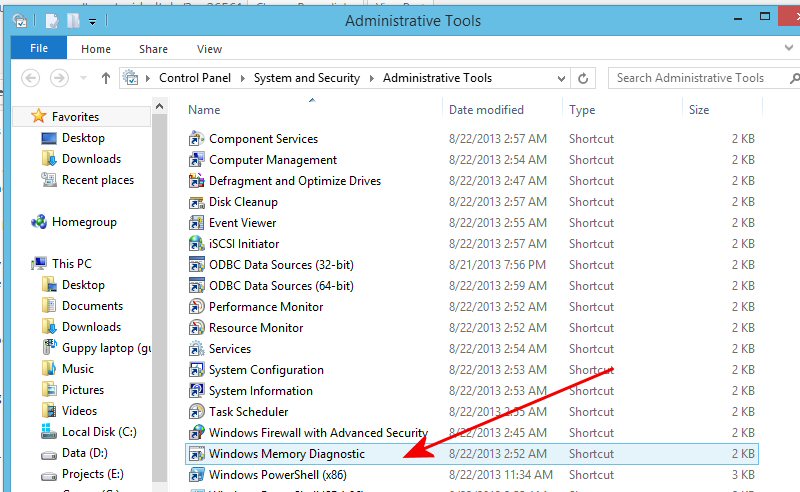Image resolution: width=800 pixels, height=492 pixels.
Task: Click arrow after System and Security breadcrumb
Action: pyautogui.click(x=372, y=78)
